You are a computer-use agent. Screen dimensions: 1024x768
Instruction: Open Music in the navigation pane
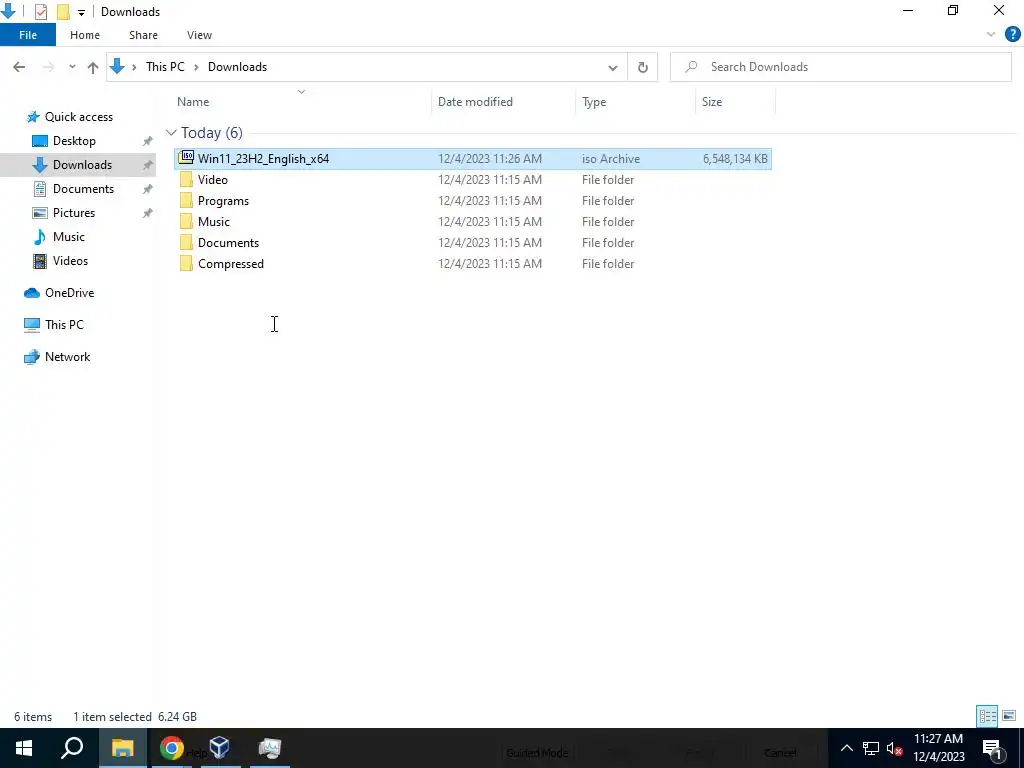coord(69,237)
